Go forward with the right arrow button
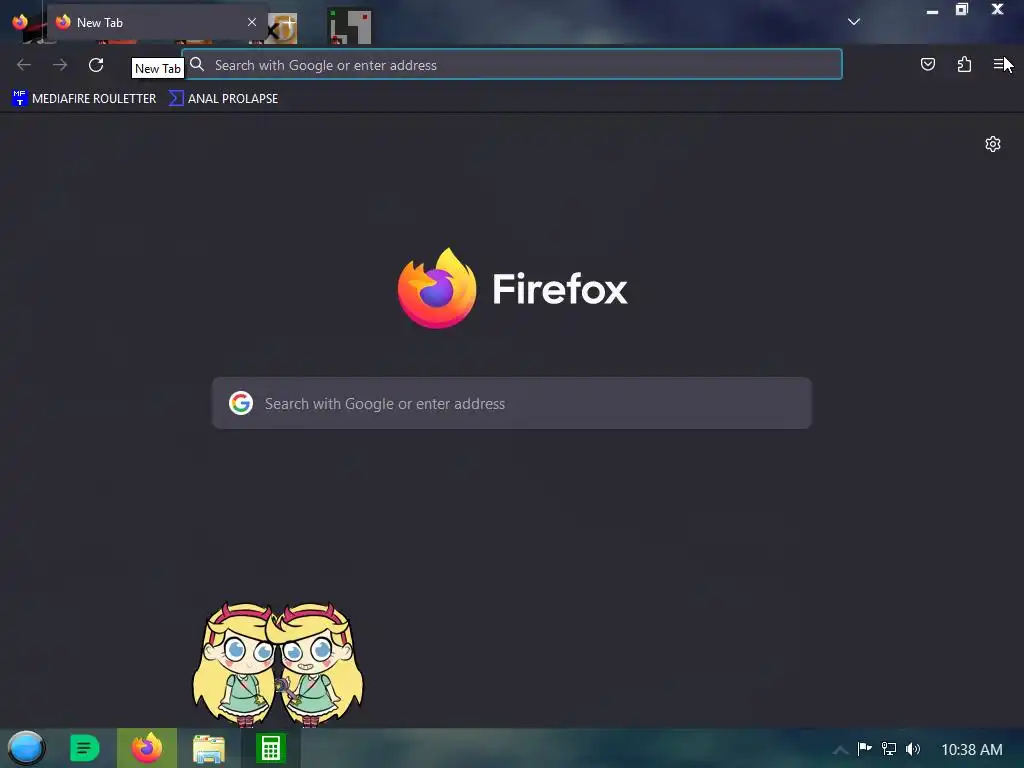 click(x=60, y=65)
